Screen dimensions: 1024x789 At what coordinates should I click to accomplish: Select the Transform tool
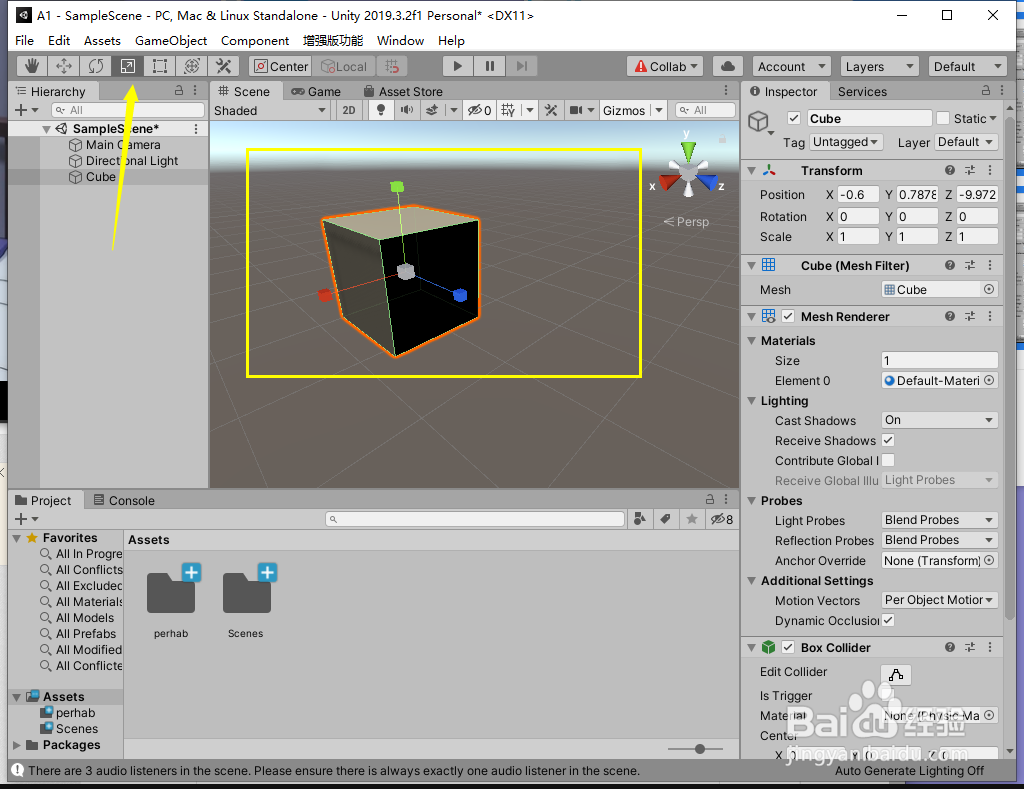tap(191, 66)
